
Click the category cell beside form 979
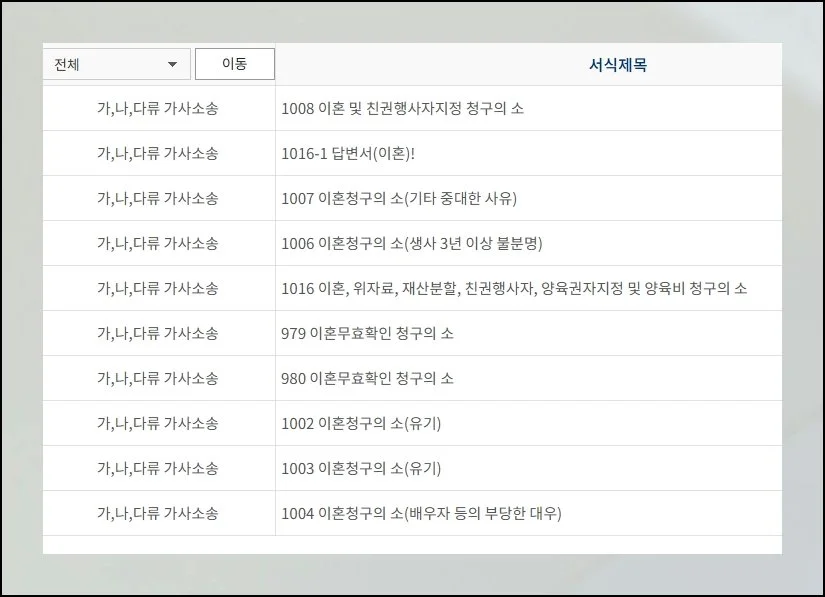[x=157, y=333]
